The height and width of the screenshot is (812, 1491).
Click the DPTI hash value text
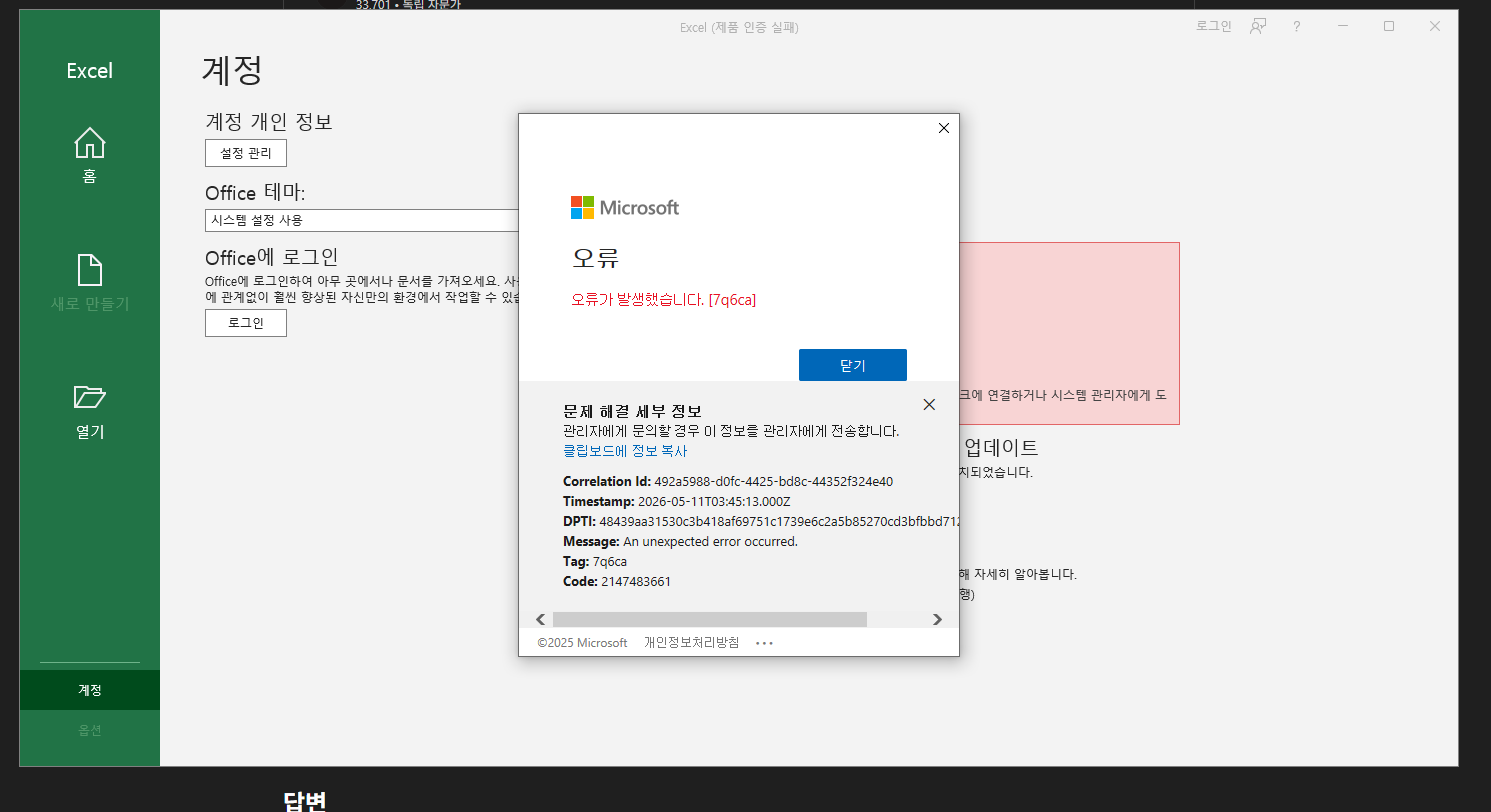[x=779, y=521]
